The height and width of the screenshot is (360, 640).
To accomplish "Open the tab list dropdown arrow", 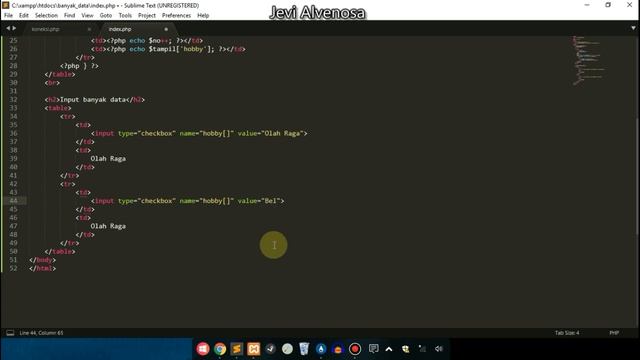I will (633, 28).
